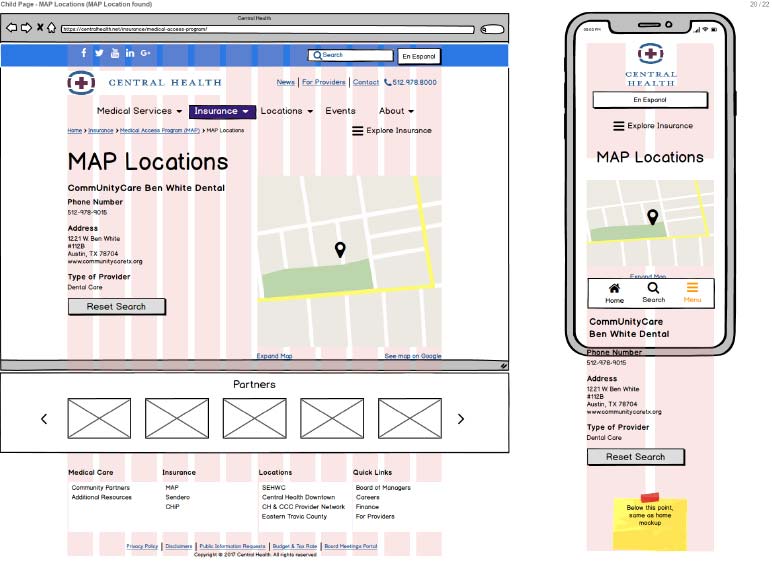The height and width of the screenshot is (563, 772).
Task: Click the Expand Map link under desktop map
Action: tap(274, 356)
